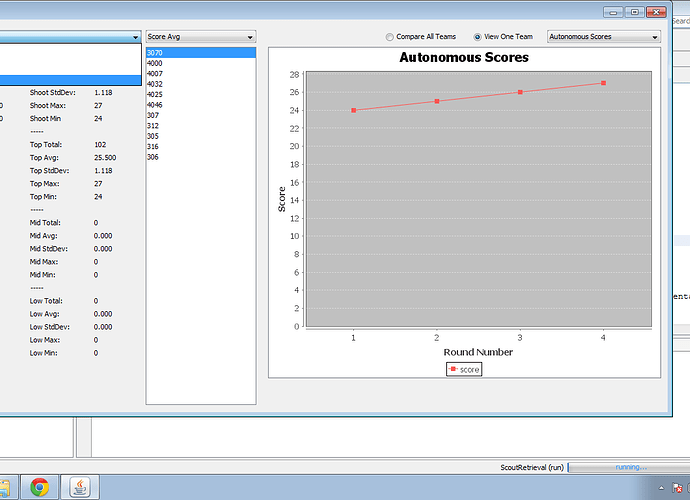The height and width of the screenshot is (500, 690).
Task: Select team 3070 in the list
Action: [x=201, y=53]
